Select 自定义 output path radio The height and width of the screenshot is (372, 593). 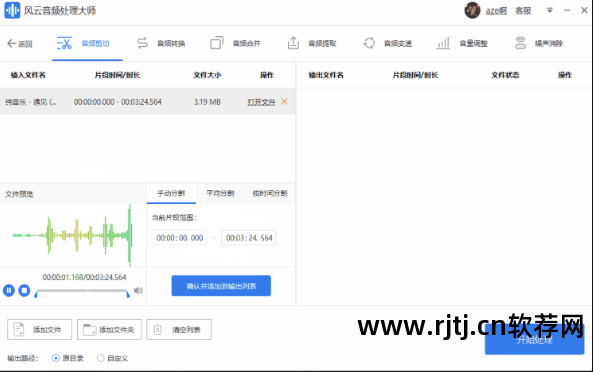coord(101,358)
